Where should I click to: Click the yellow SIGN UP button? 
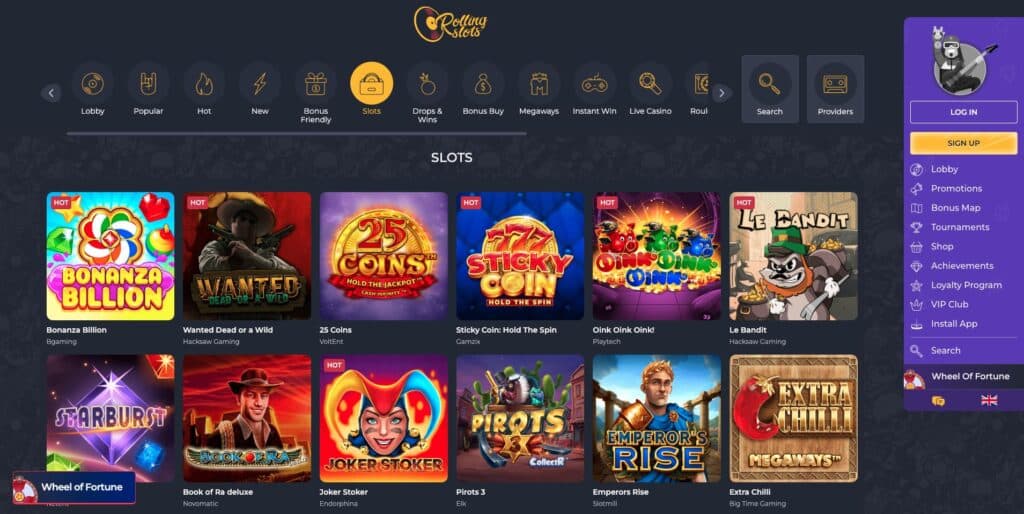coord(963,143)
